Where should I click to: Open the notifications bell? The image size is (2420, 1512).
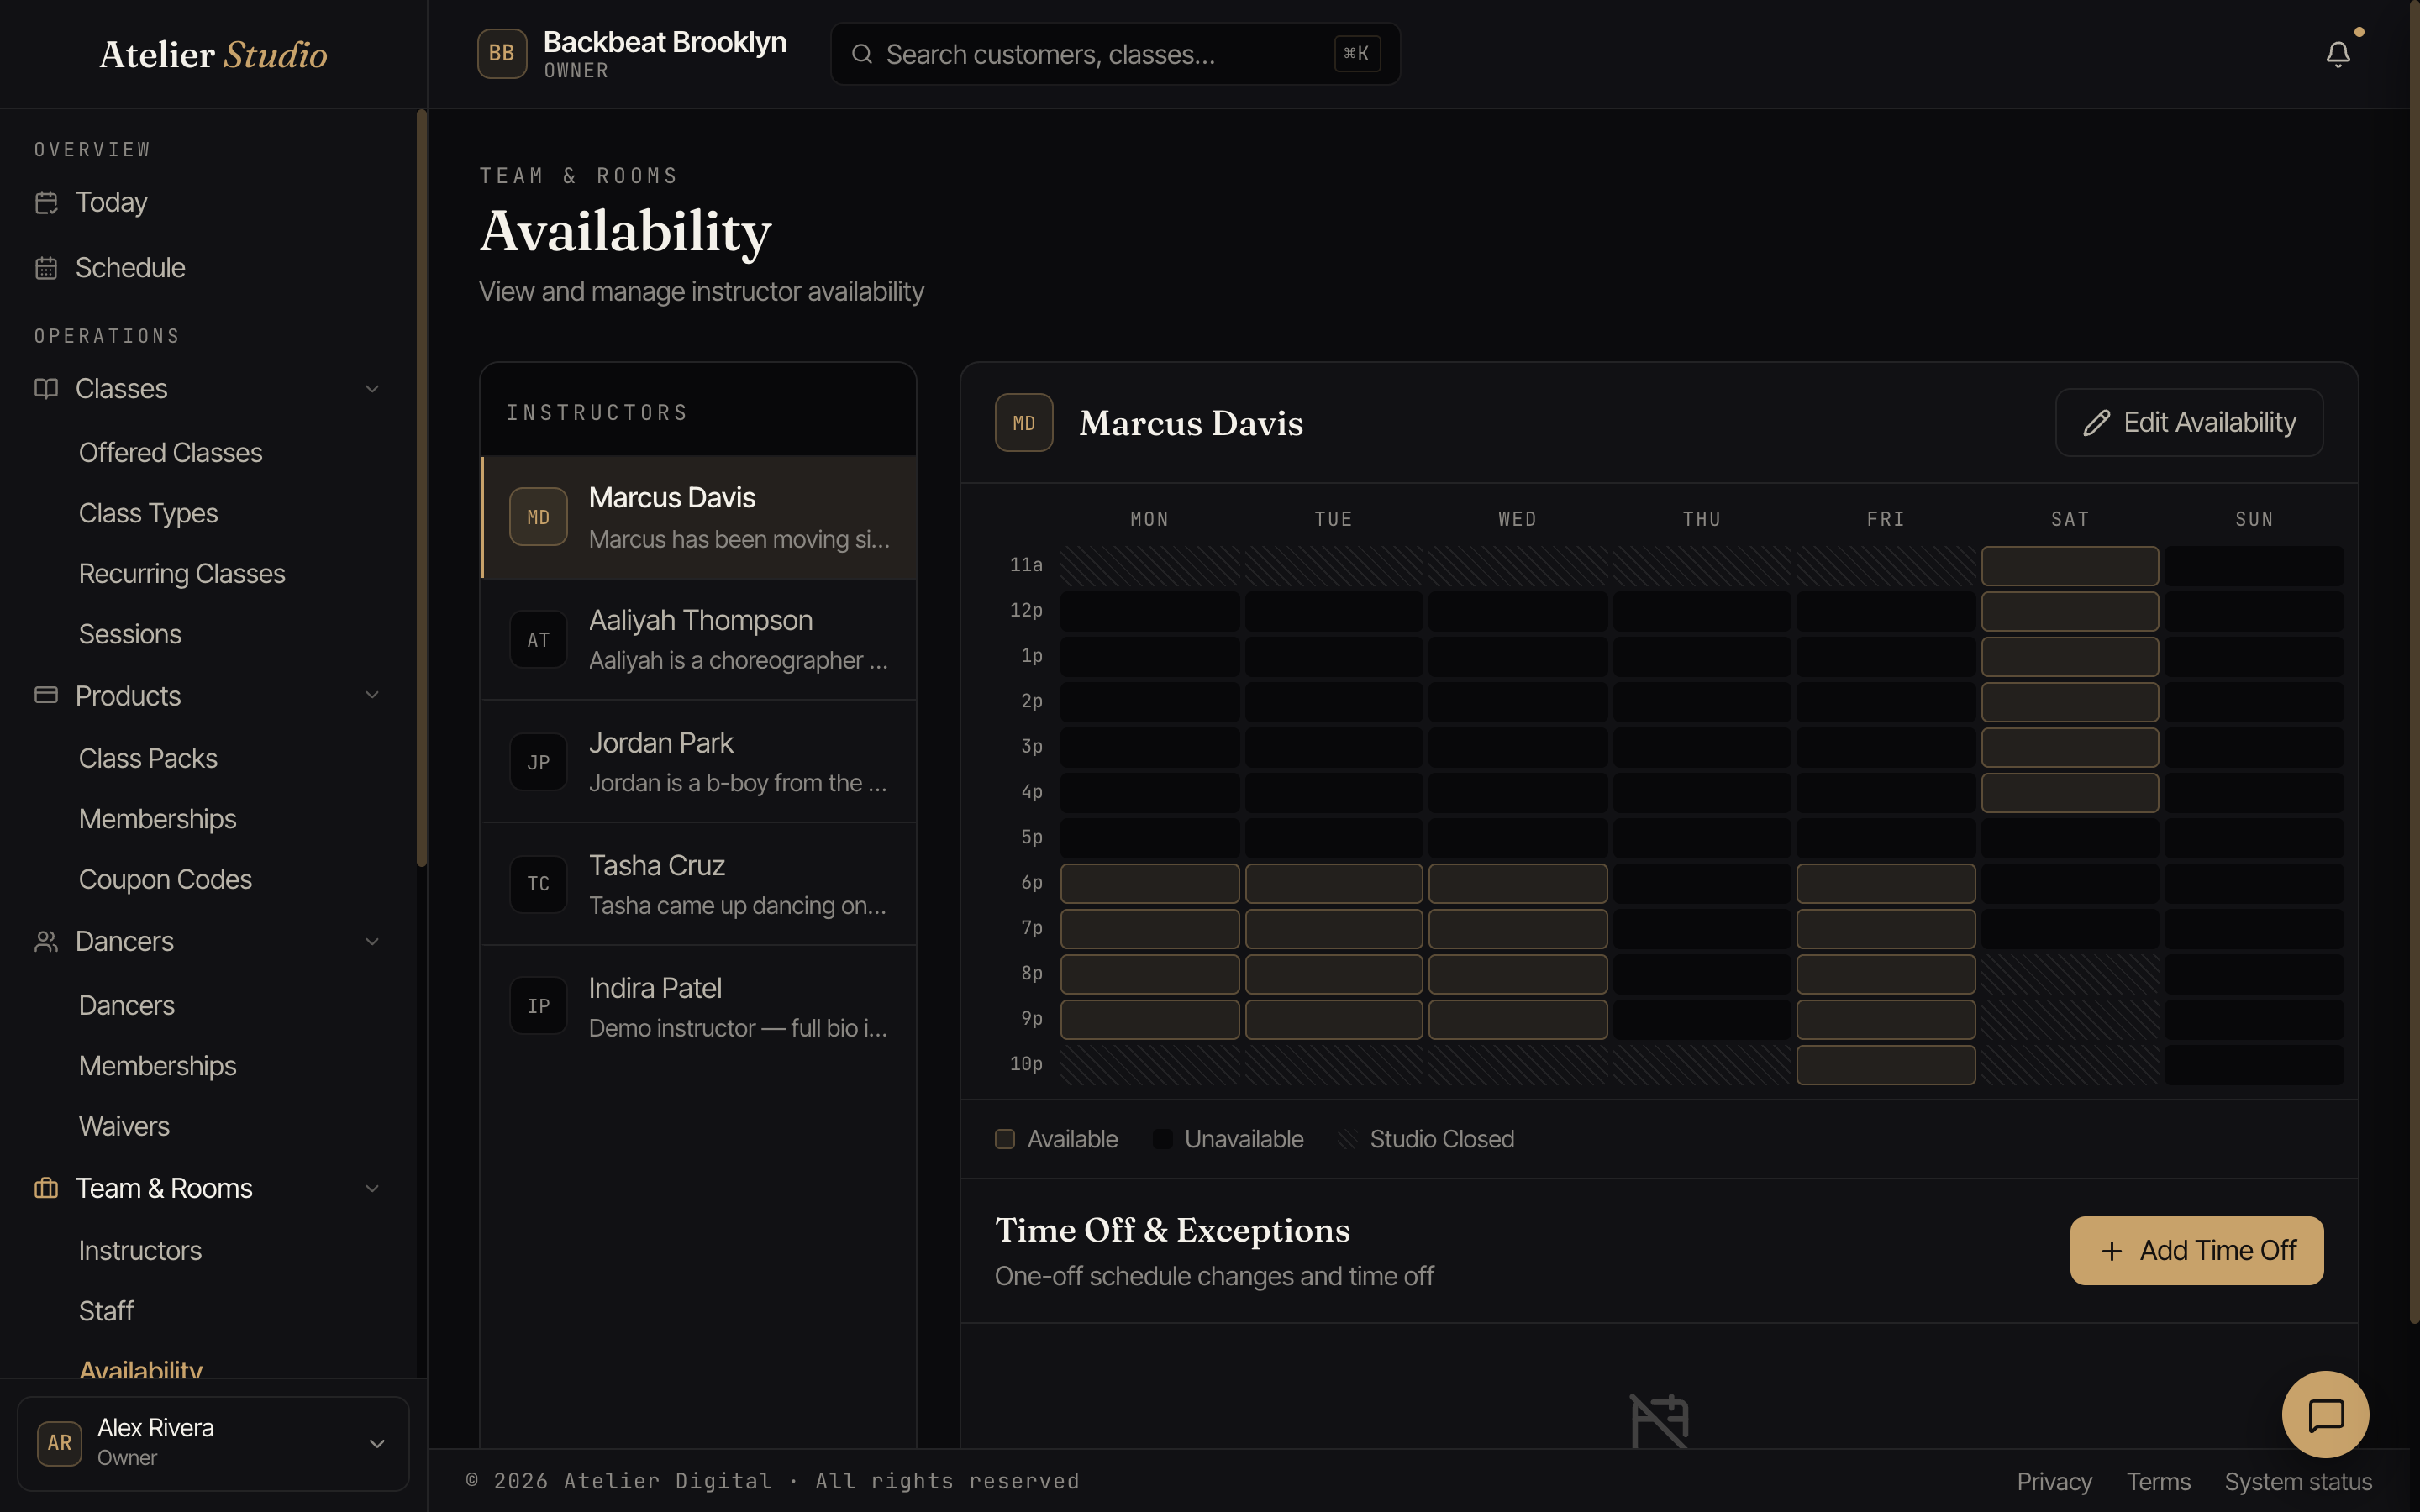click(2337, 54)
